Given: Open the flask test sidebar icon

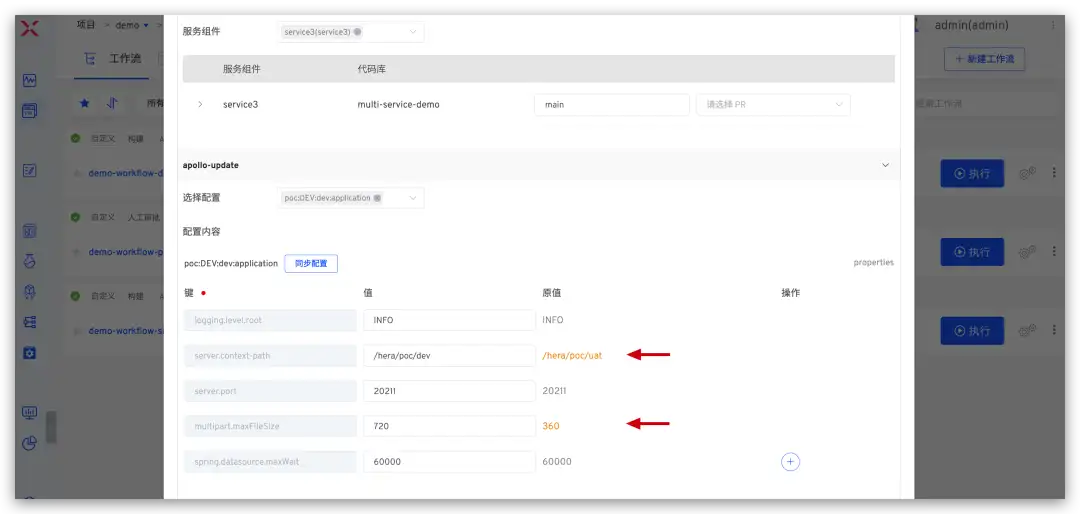Looking at the screenshot, I should coord(29,261).
